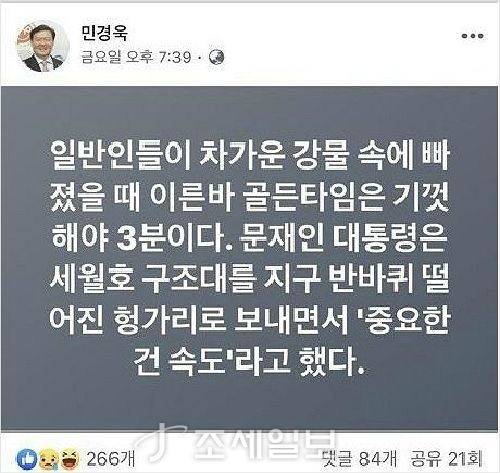Screen dimensions: 500x473
Task: Open the post timestamp 금요일 오후 7:39
Action: [136, 57]
